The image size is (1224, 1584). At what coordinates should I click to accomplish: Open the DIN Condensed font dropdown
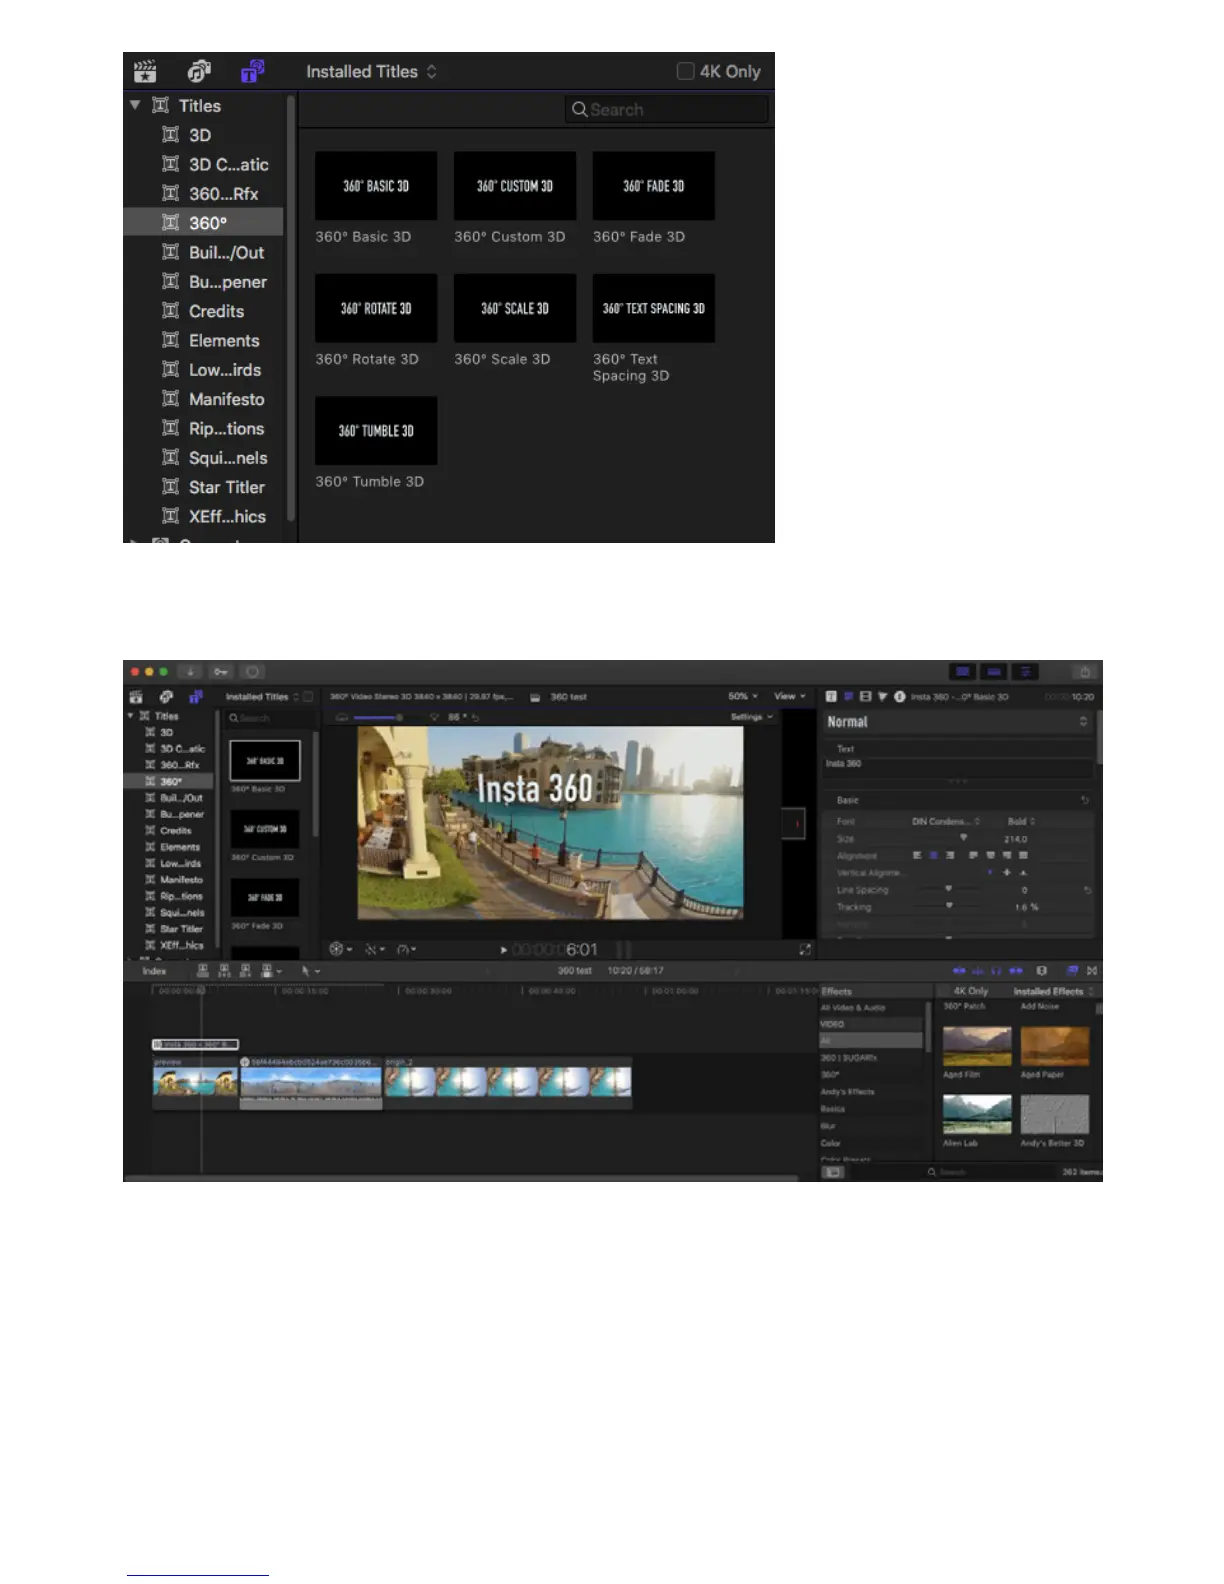pos(945,821)
